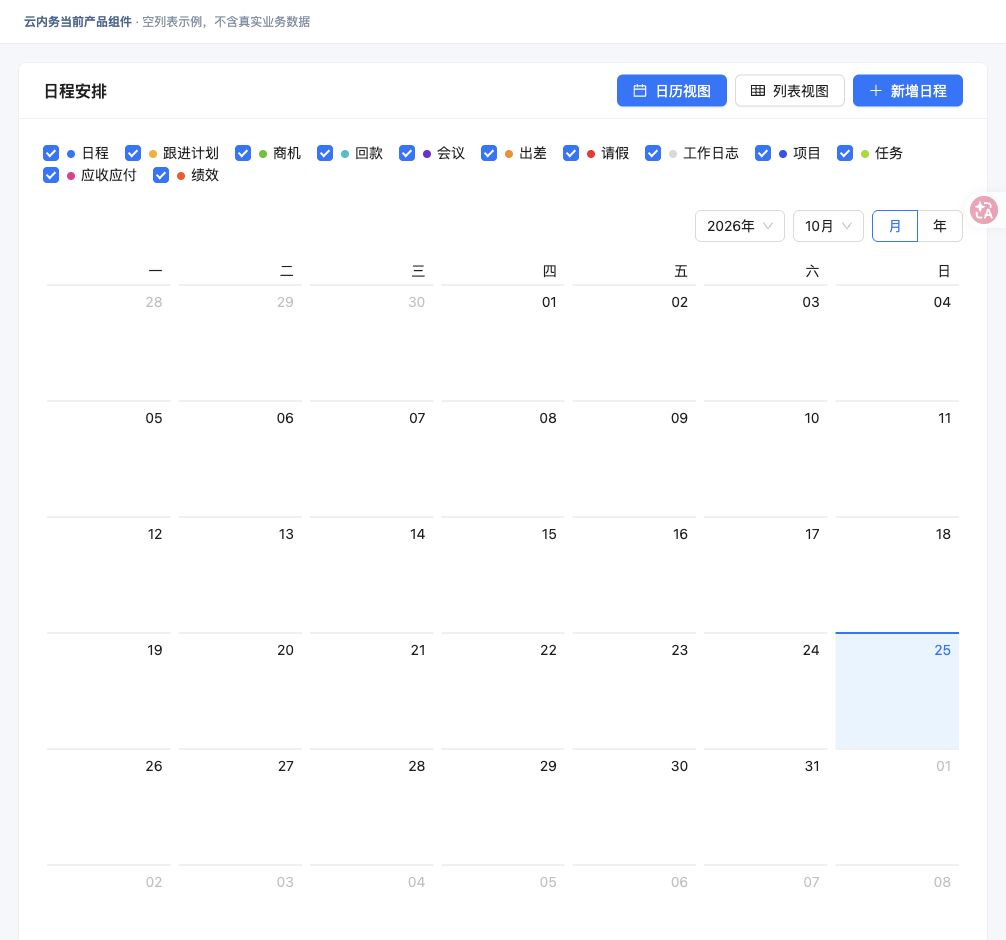Image resolution: width=1006 pixels, height=940 pixels.
Task: Switch to 列表视图
Action: pyautogui.click(x=790, y=90)
